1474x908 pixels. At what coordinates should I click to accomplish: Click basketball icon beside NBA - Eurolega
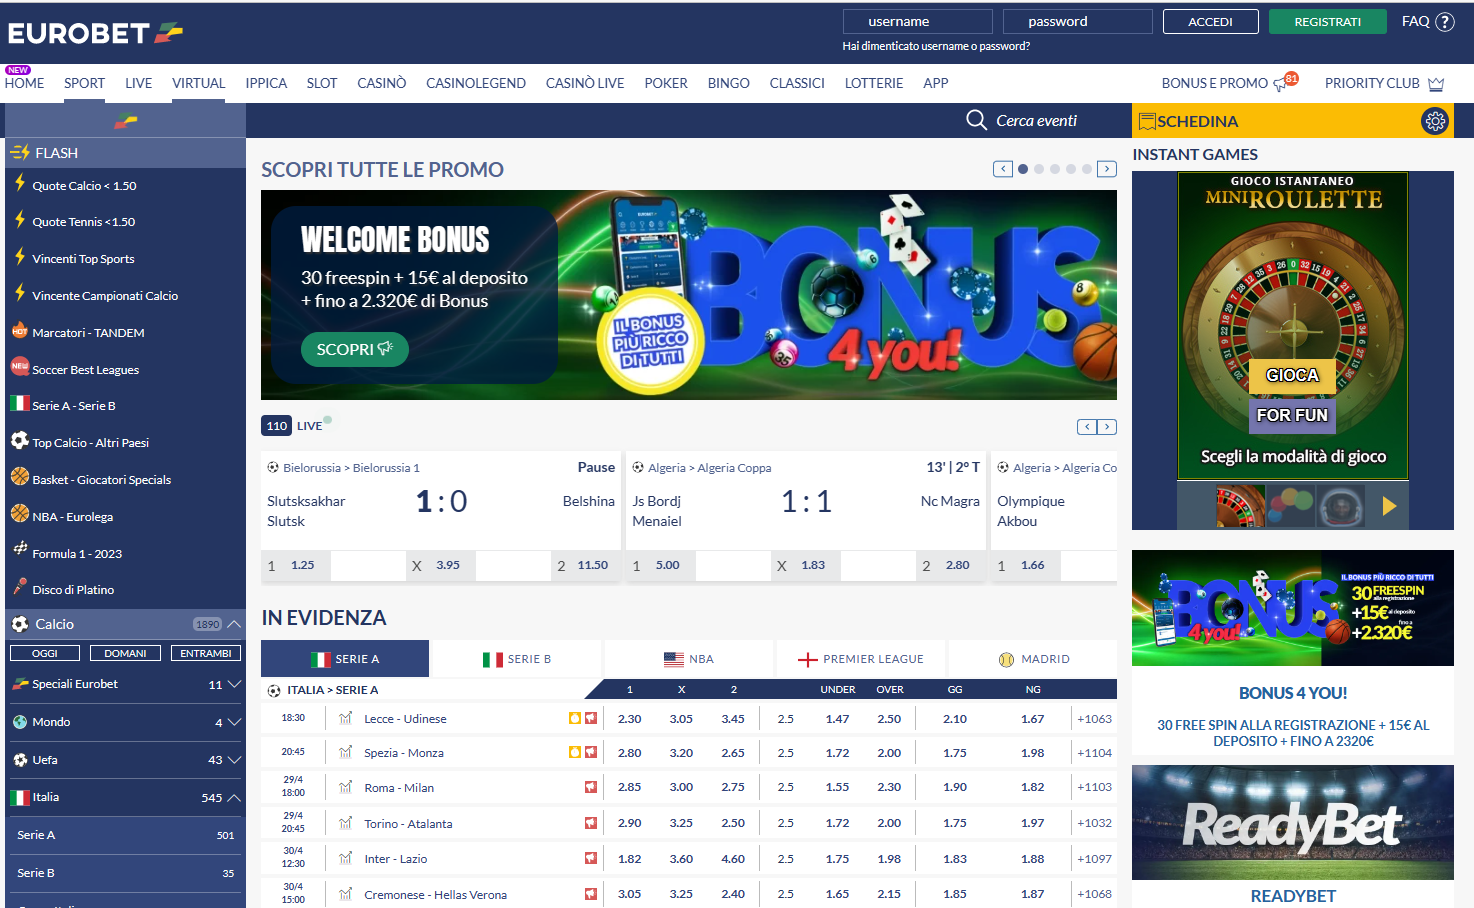[20, 514]
